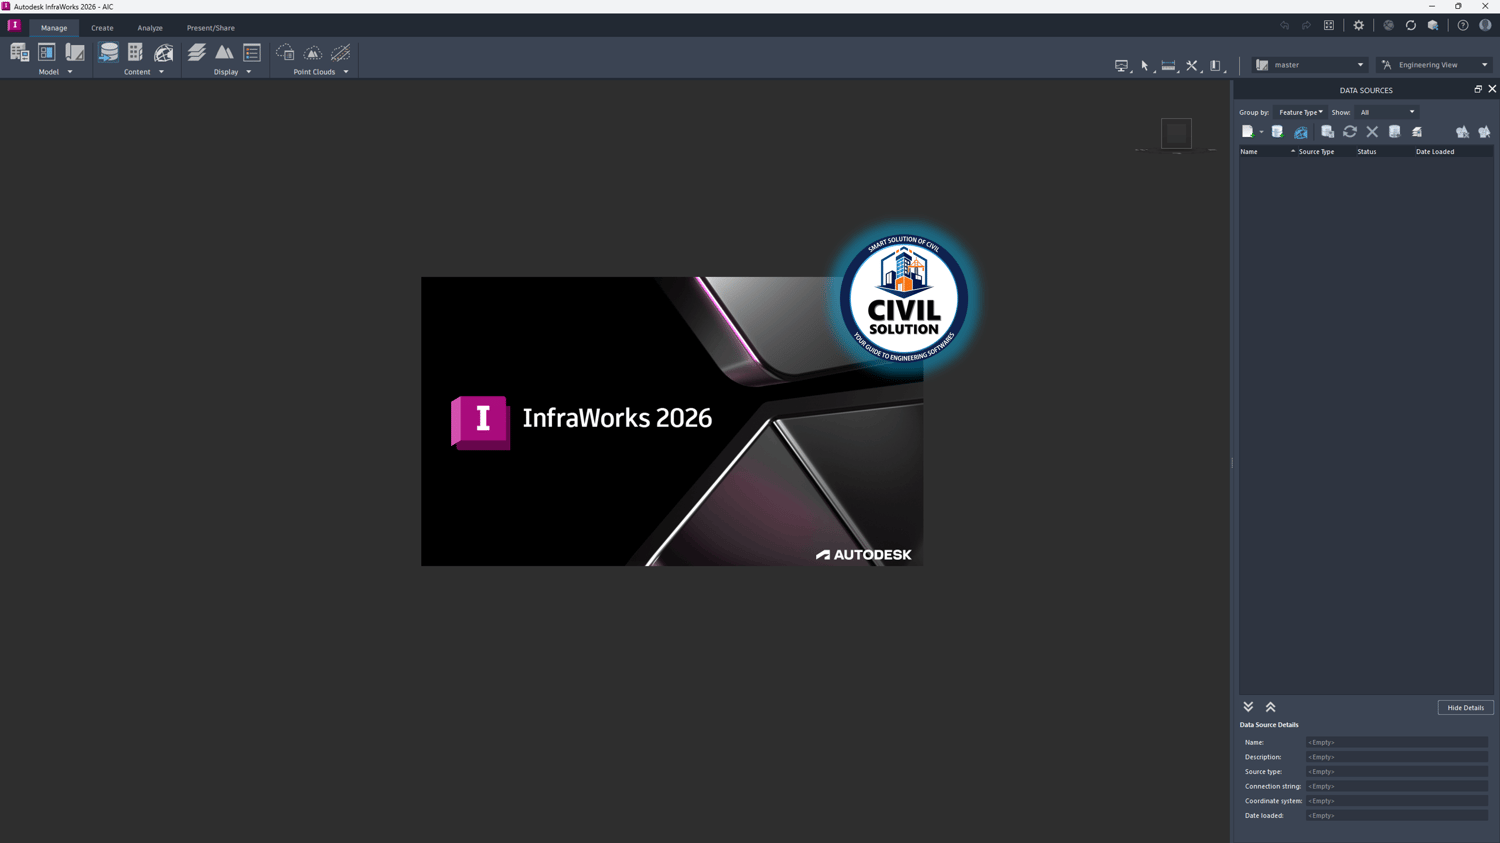
Task: Open the Surface Layers stacked icon
Action: pos(197,53)
